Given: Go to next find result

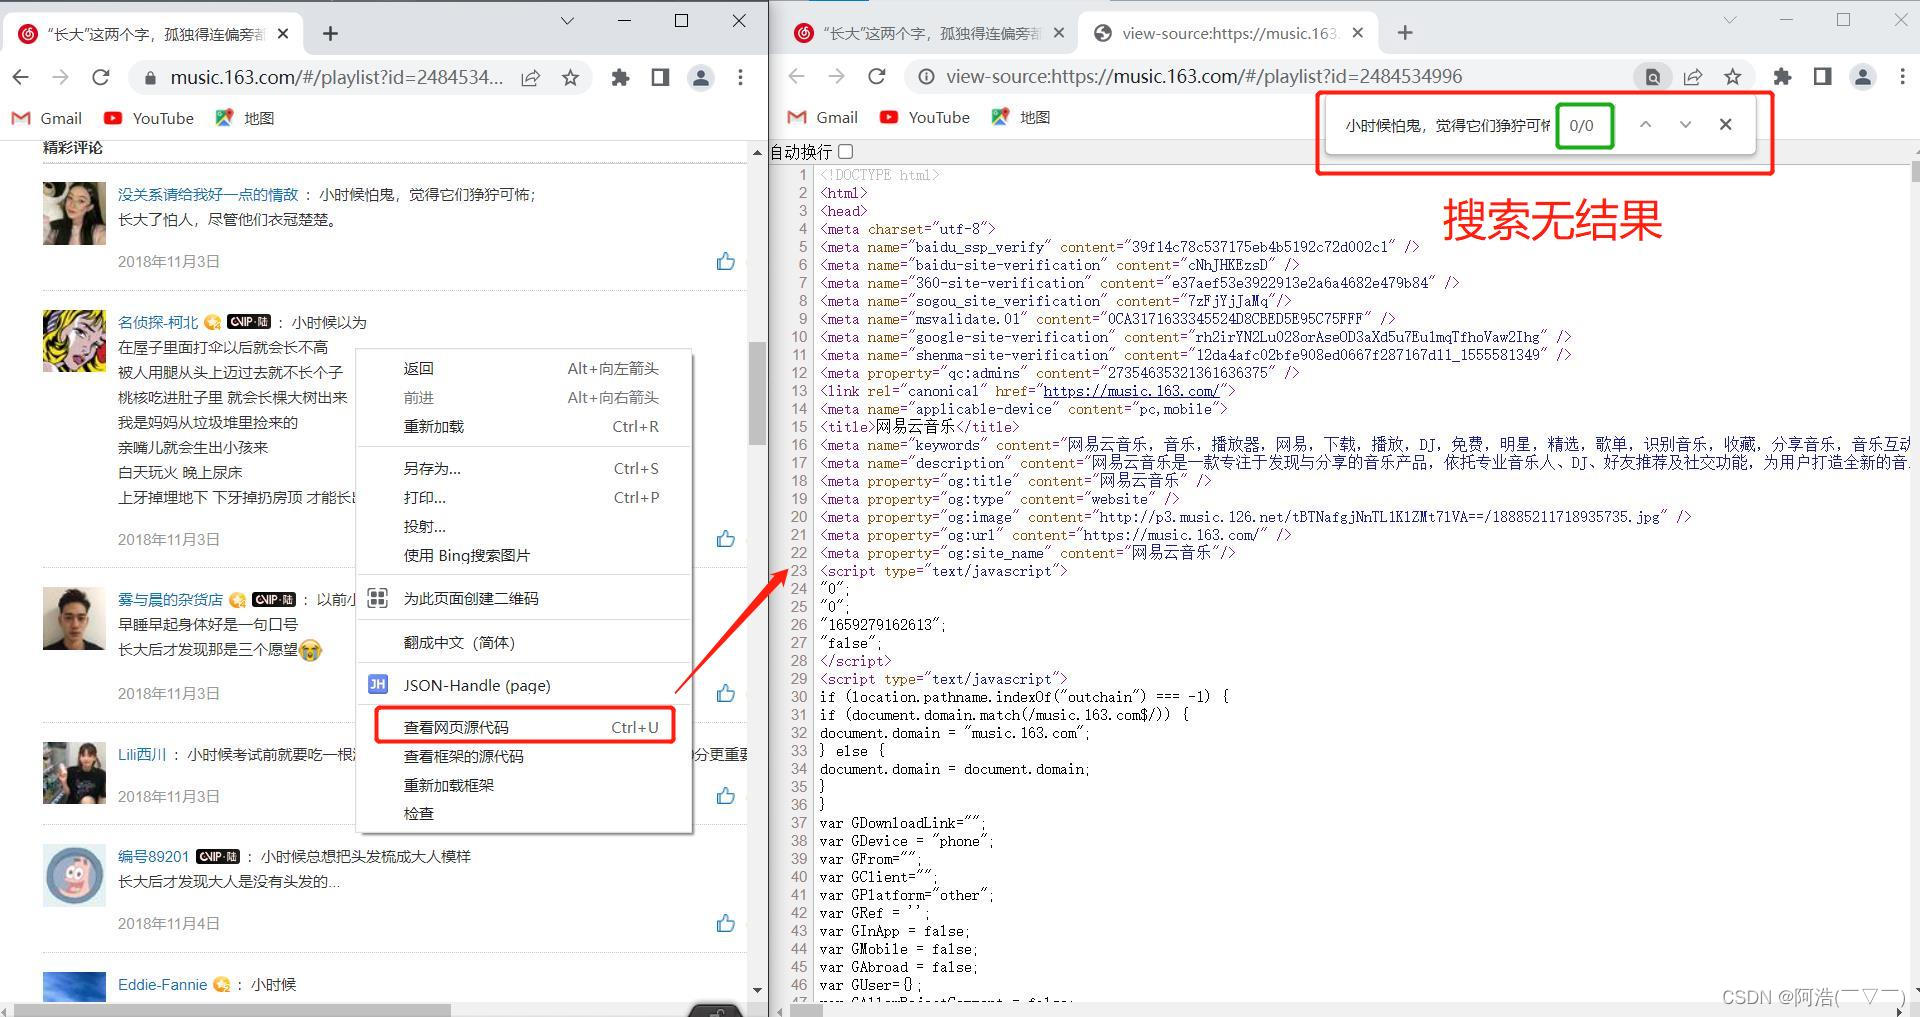Looking at the screenshot, I should pyautogui.click(x=1685, y=125).
